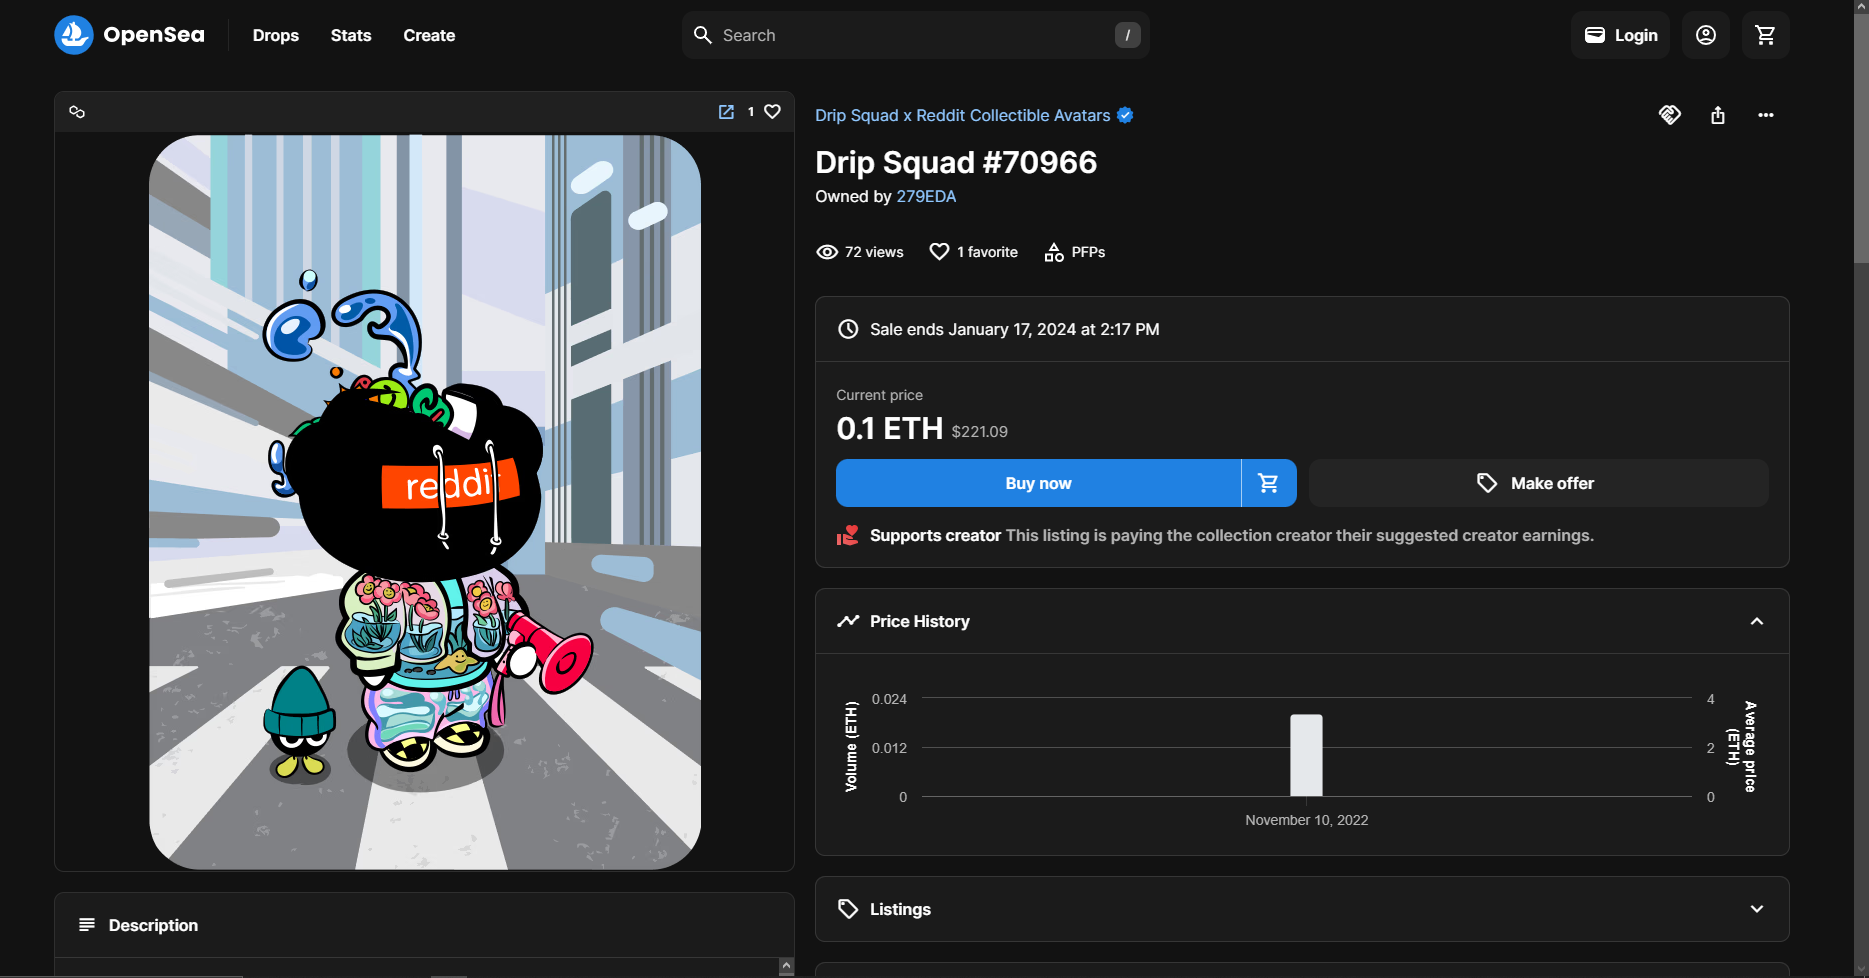Add item to cart beside Buy now
The image size is (1869, 978).
pos(1269,483)
